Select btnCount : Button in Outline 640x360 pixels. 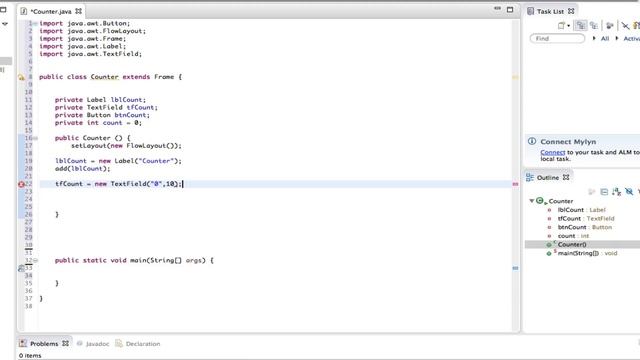(x=584, y=227)
